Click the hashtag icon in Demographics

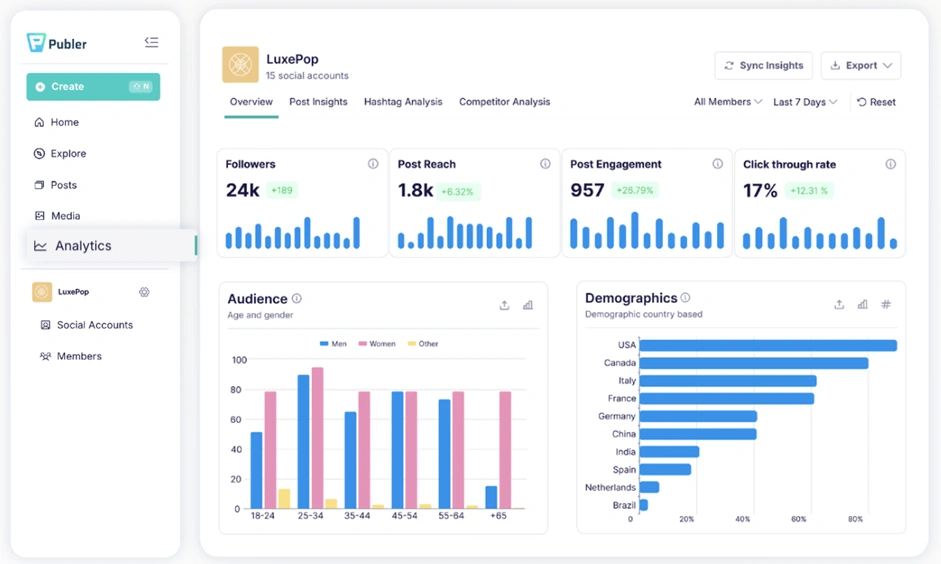click(x=886, y=305)
